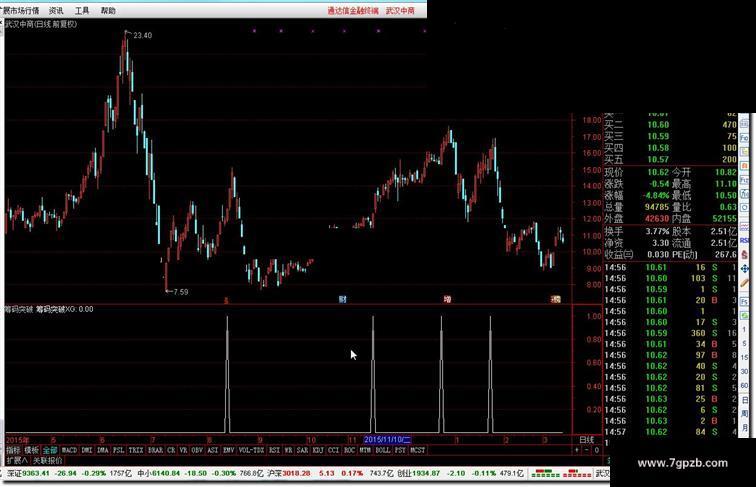Switch to KDJ indicator
Image resolution: width=756 pixels, height=487 pixels.
coord(318,450)
